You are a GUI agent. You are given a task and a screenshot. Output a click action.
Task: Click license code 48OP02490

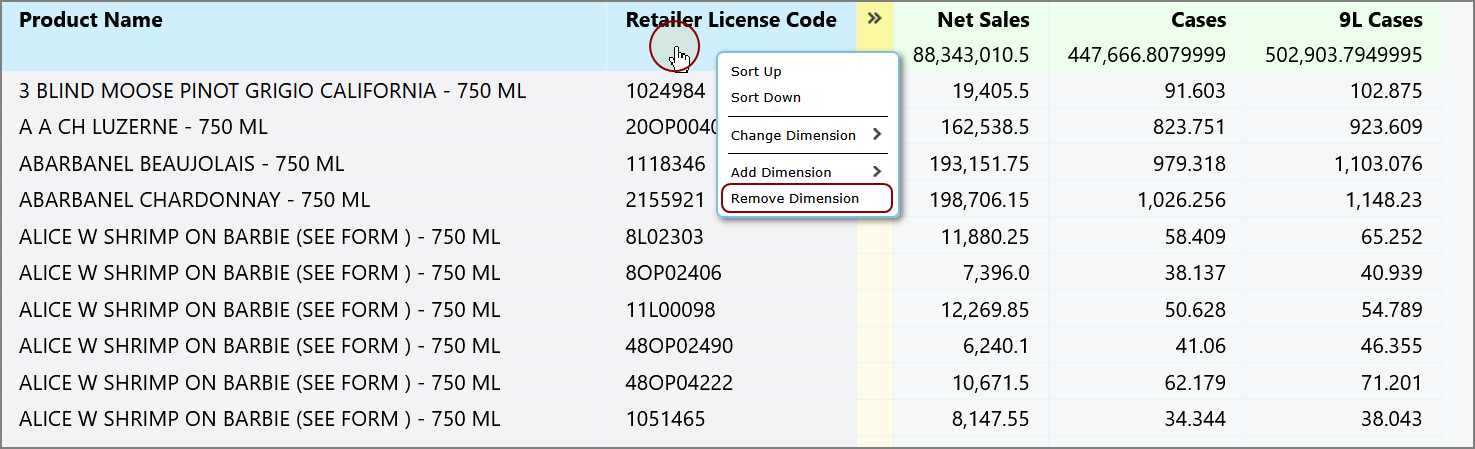(679, 346)
